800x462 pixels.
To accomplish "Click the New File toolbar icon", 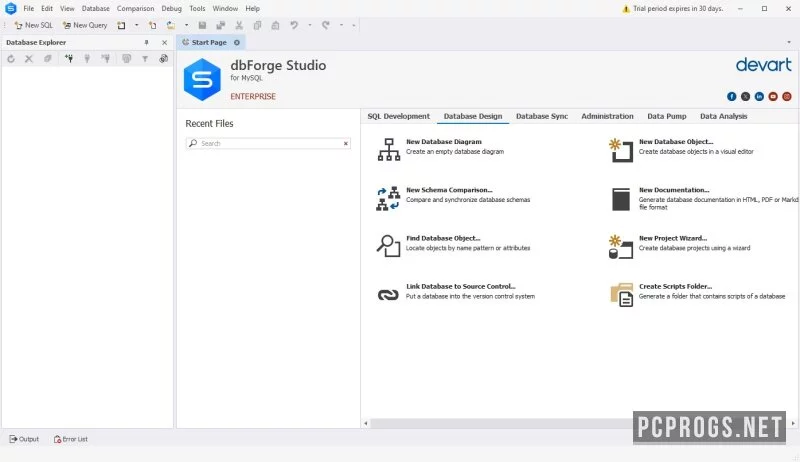I will coord(152,25).
